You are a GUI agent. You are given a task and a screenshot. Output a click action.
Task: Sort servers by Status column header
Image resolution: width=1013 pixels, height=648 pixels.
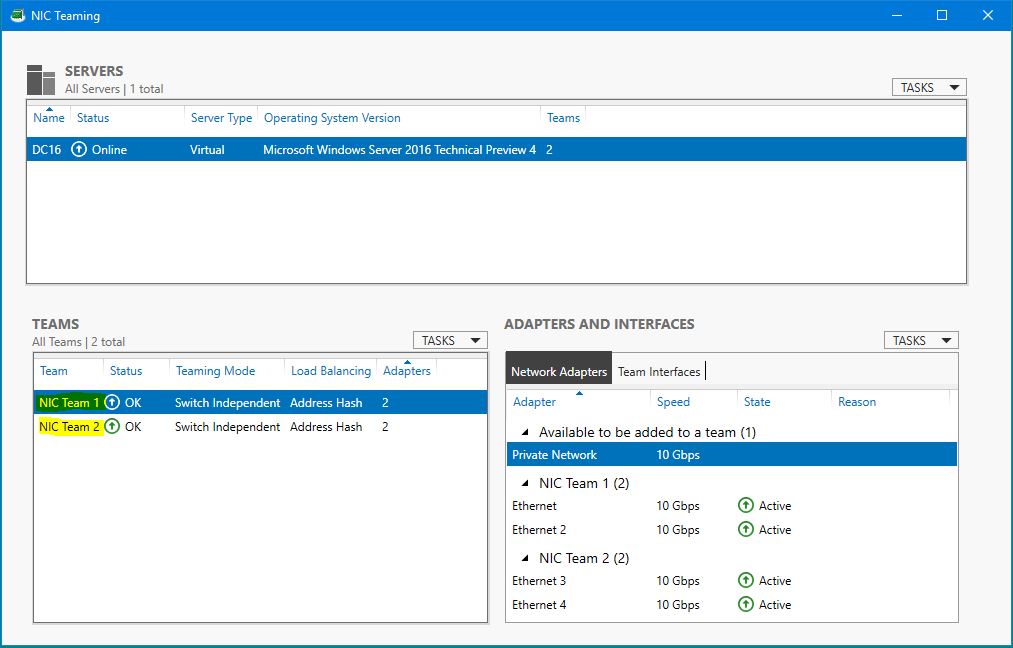coord(93,118)
